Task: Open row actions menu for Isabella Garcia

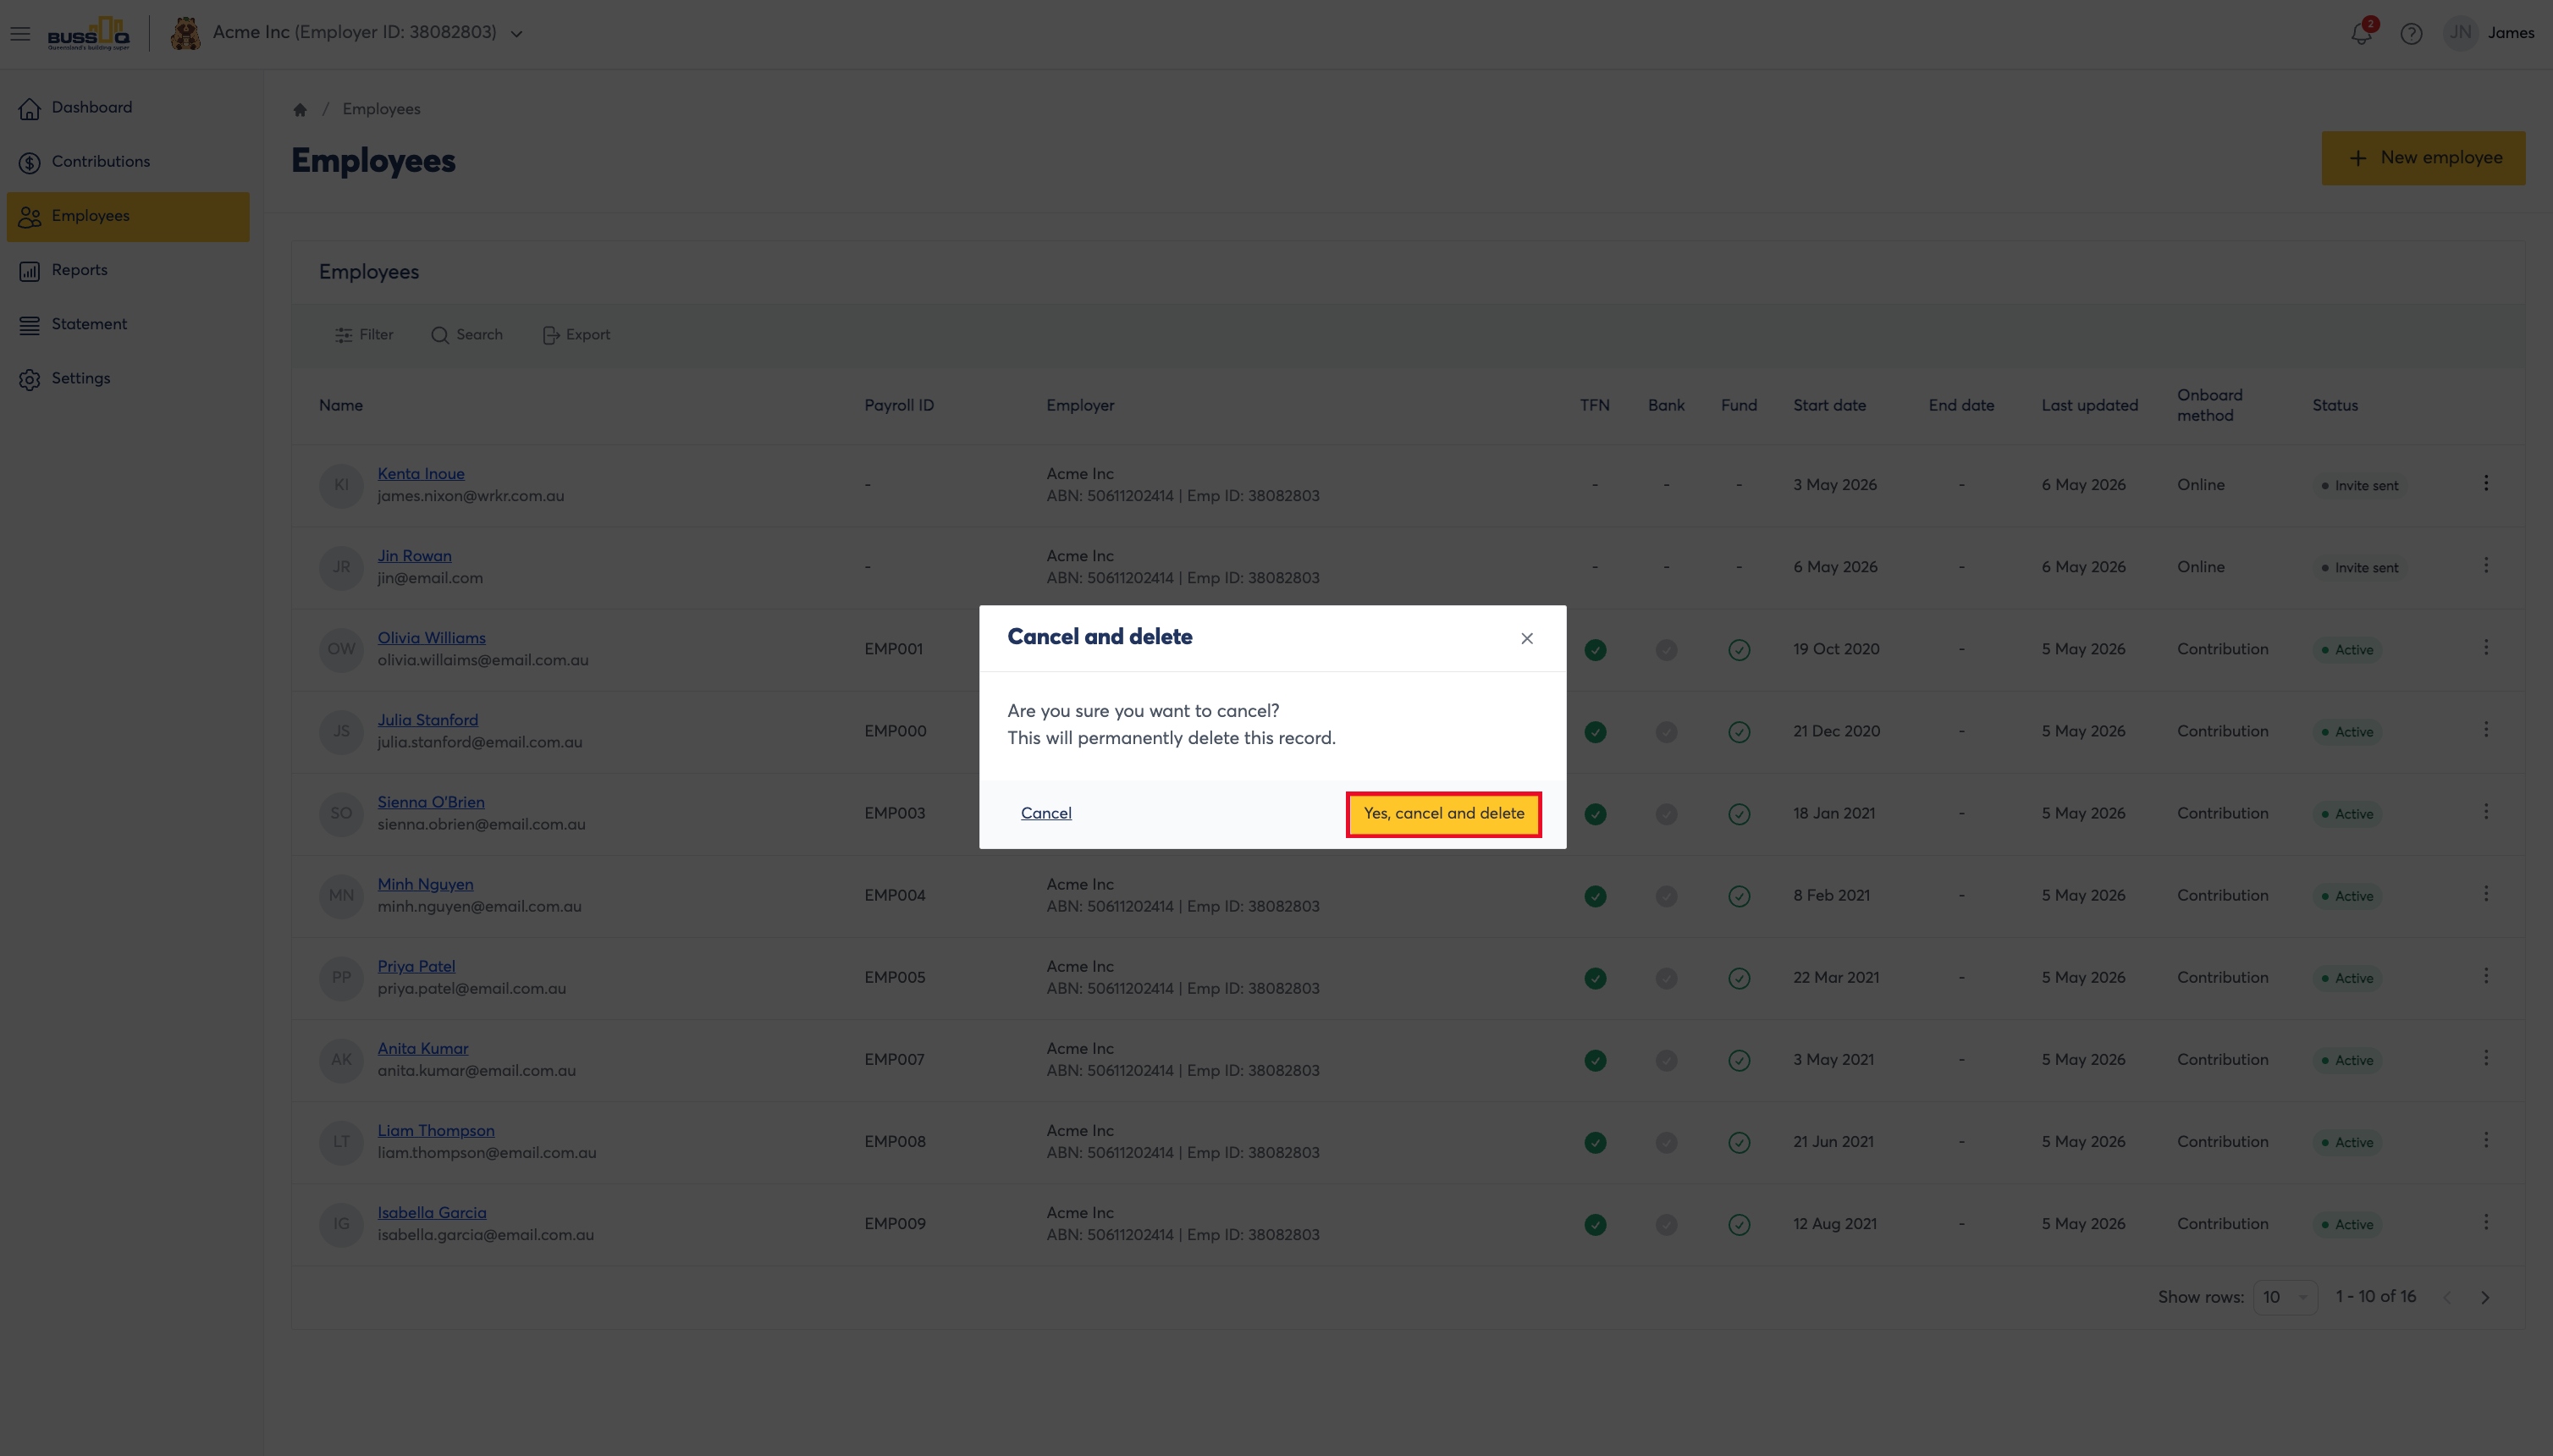Action: (x=2485, y=1223)
